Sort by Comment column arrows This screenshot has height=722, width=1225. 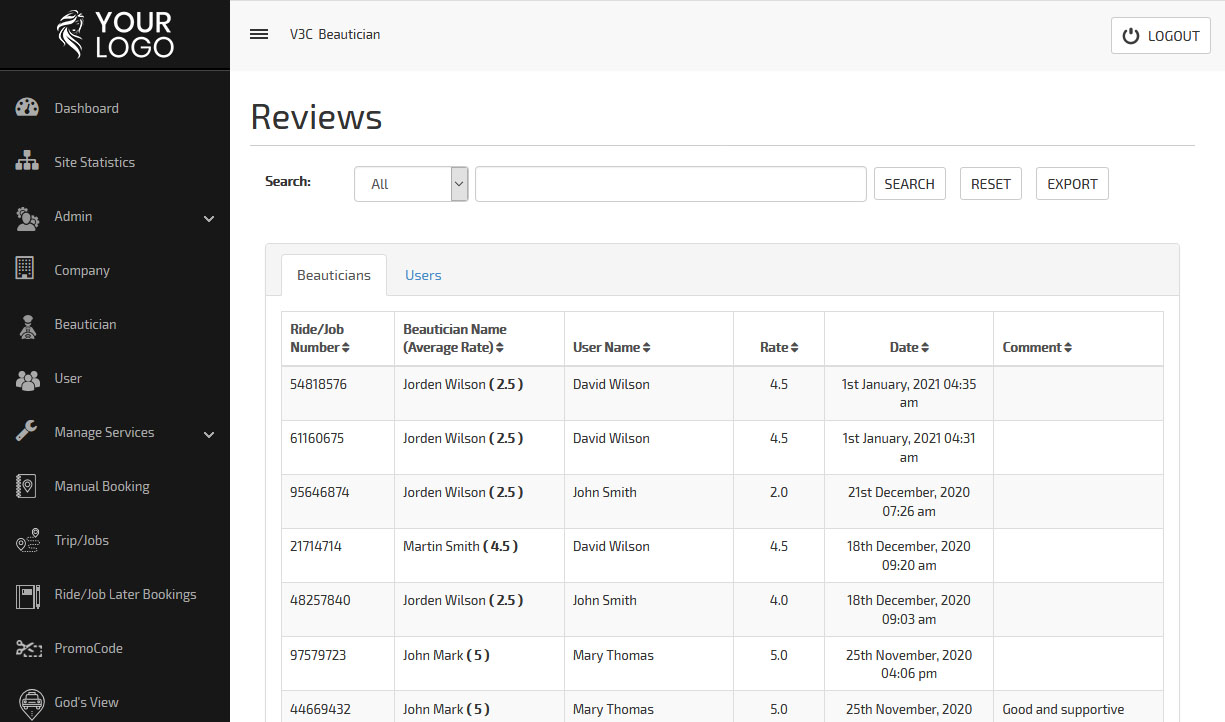[1068, 348]
